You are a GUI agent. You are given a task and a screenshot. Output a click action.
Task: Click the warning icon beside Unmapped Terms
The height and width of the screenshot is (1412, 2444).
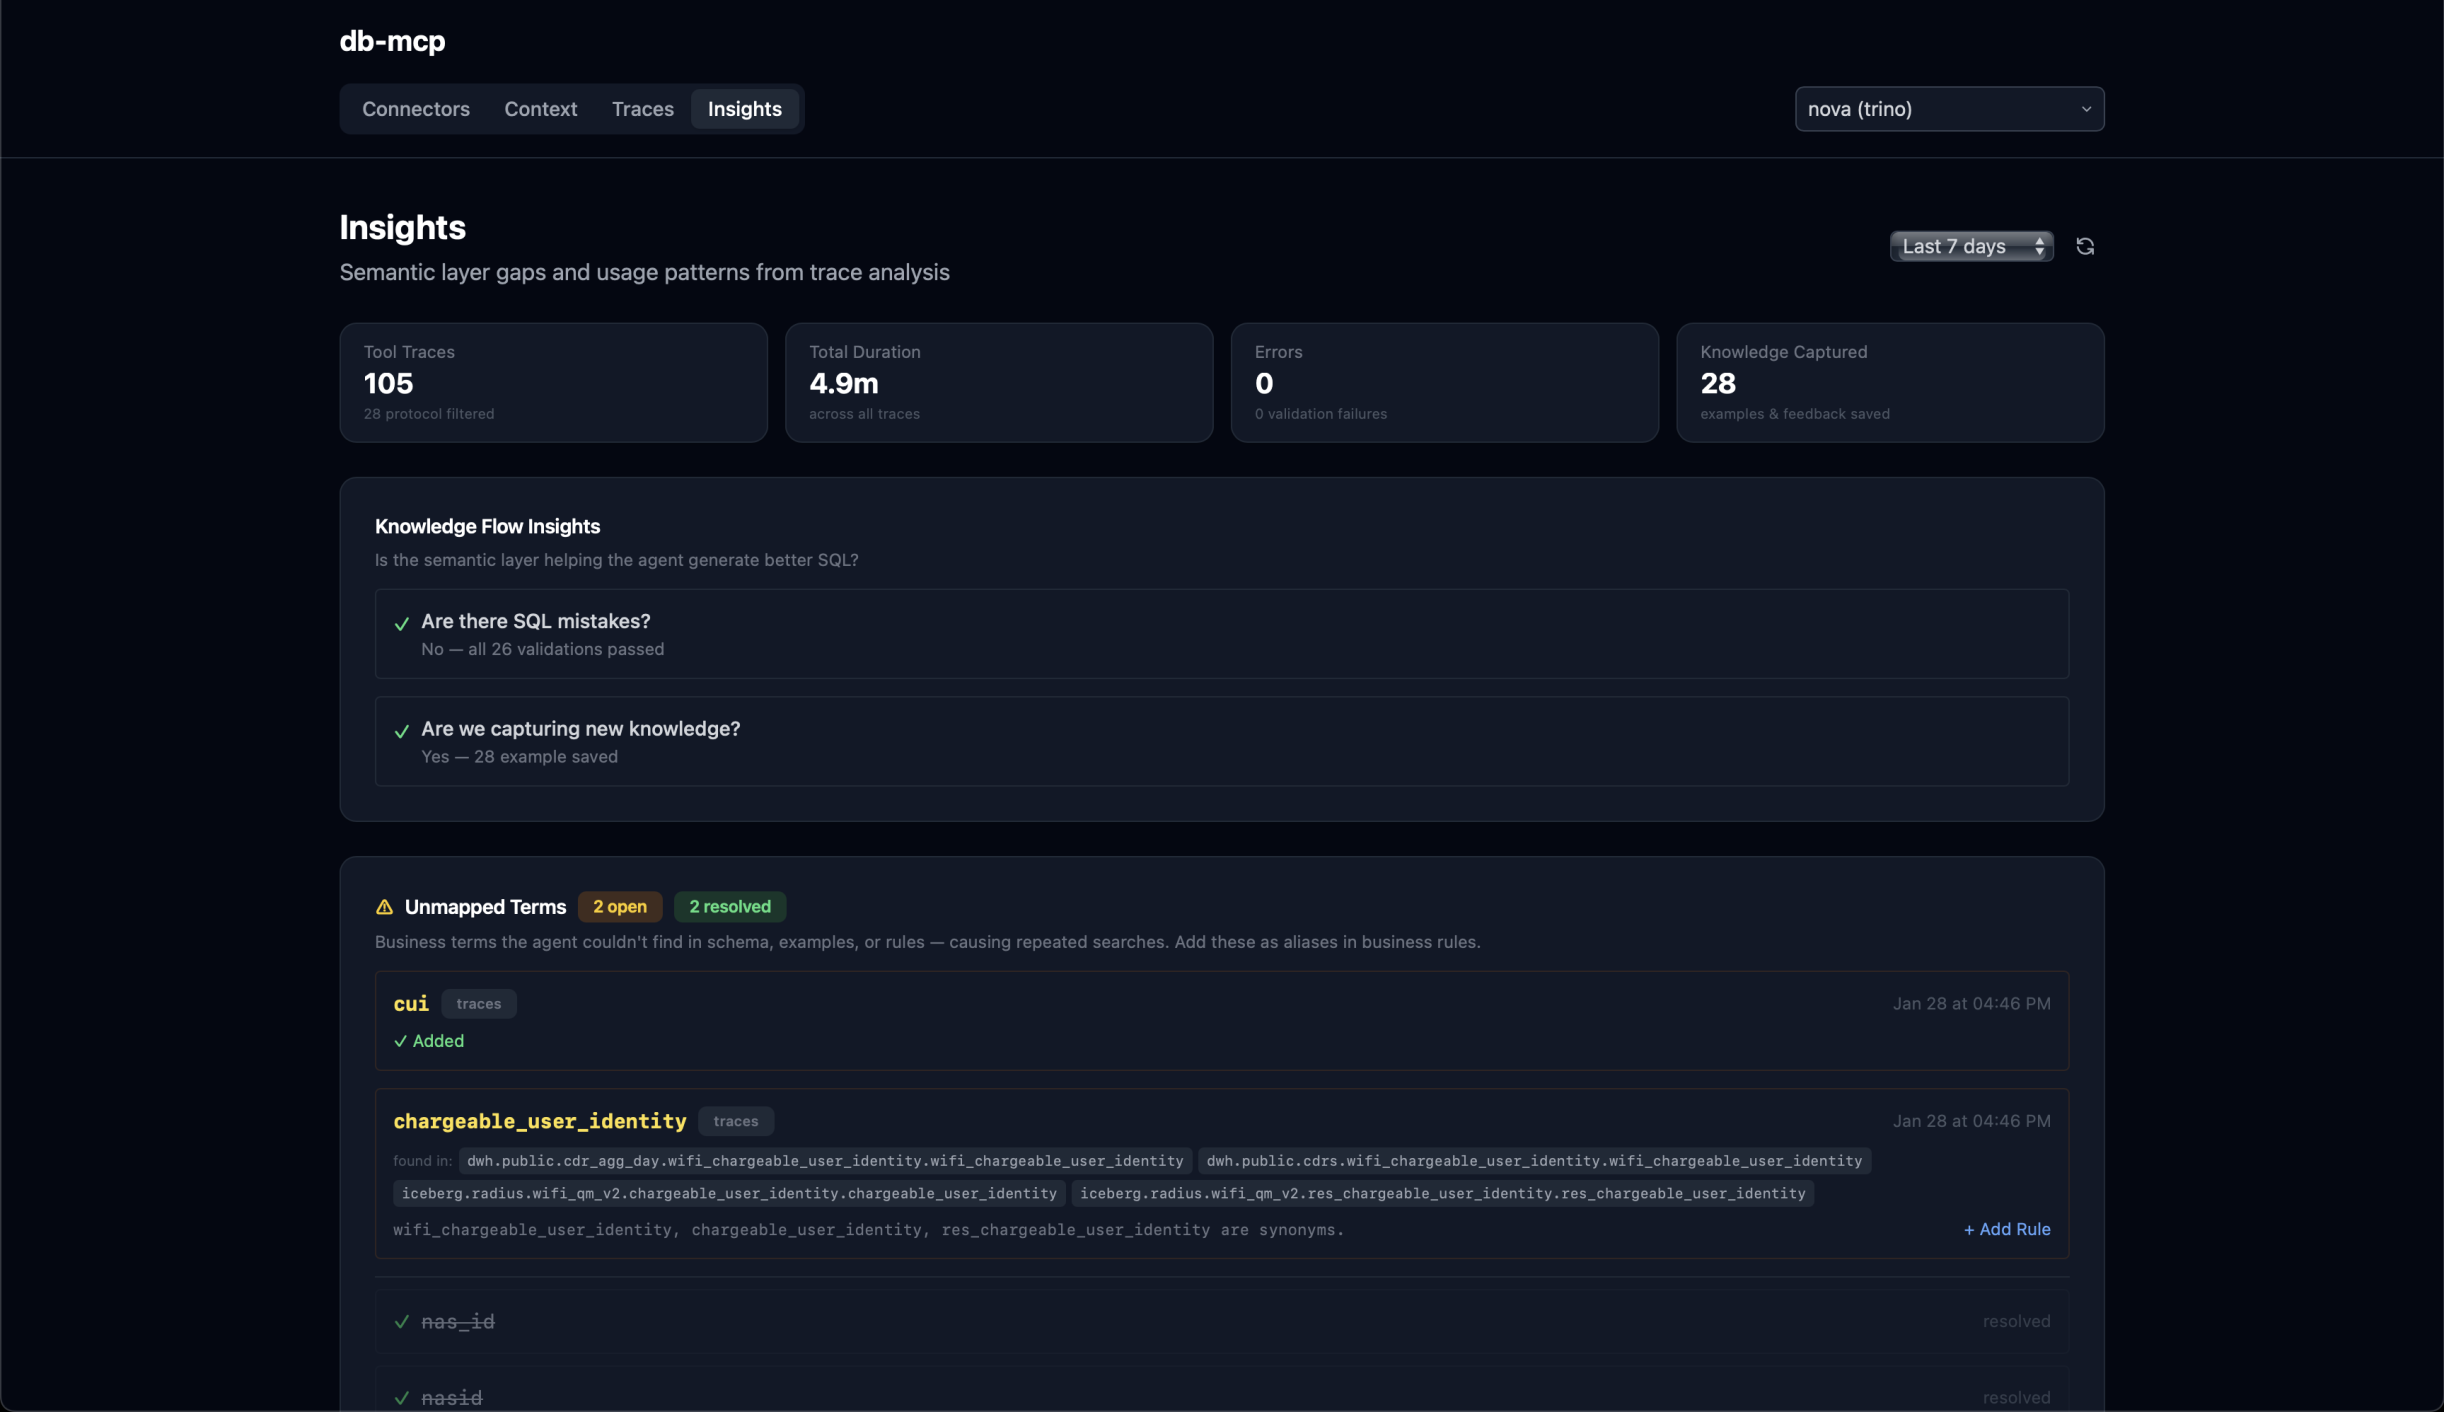click(384, 906)
